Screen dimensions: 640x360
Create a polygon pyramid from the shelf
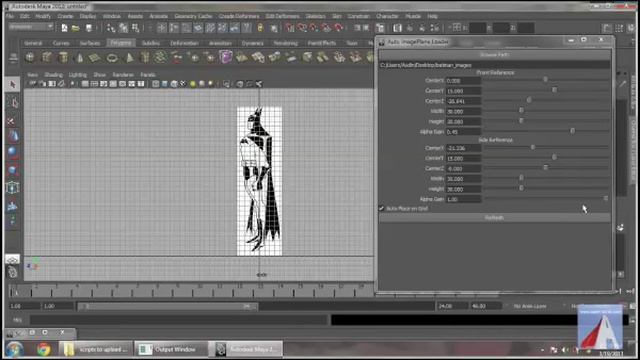click(129, 58)
